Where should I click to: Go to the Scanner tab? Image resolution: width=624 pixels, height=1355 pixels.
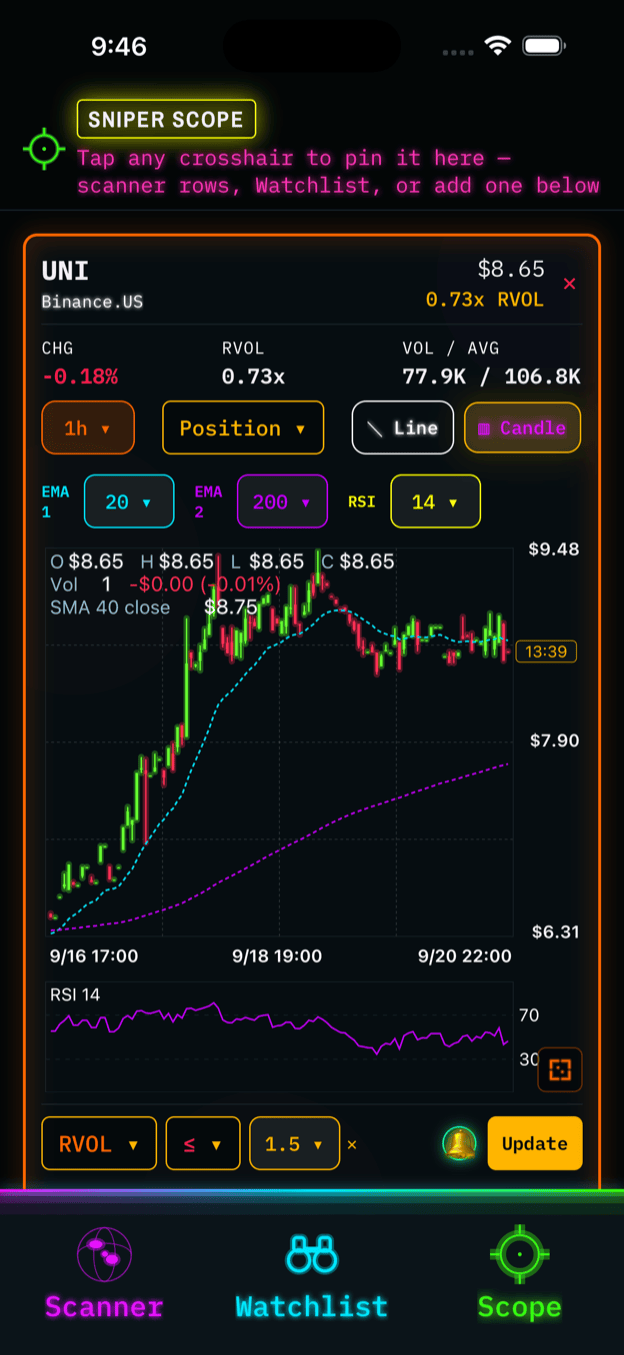pyautogui.click(x=104, y=1274)
